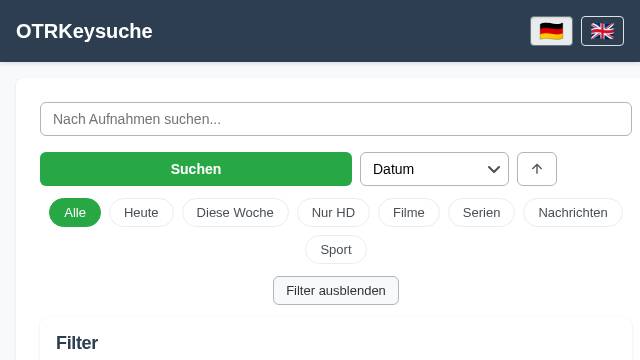
Task: Toggle sort direction arrow button
Action: pyautogui.click(x=537, y=169)
